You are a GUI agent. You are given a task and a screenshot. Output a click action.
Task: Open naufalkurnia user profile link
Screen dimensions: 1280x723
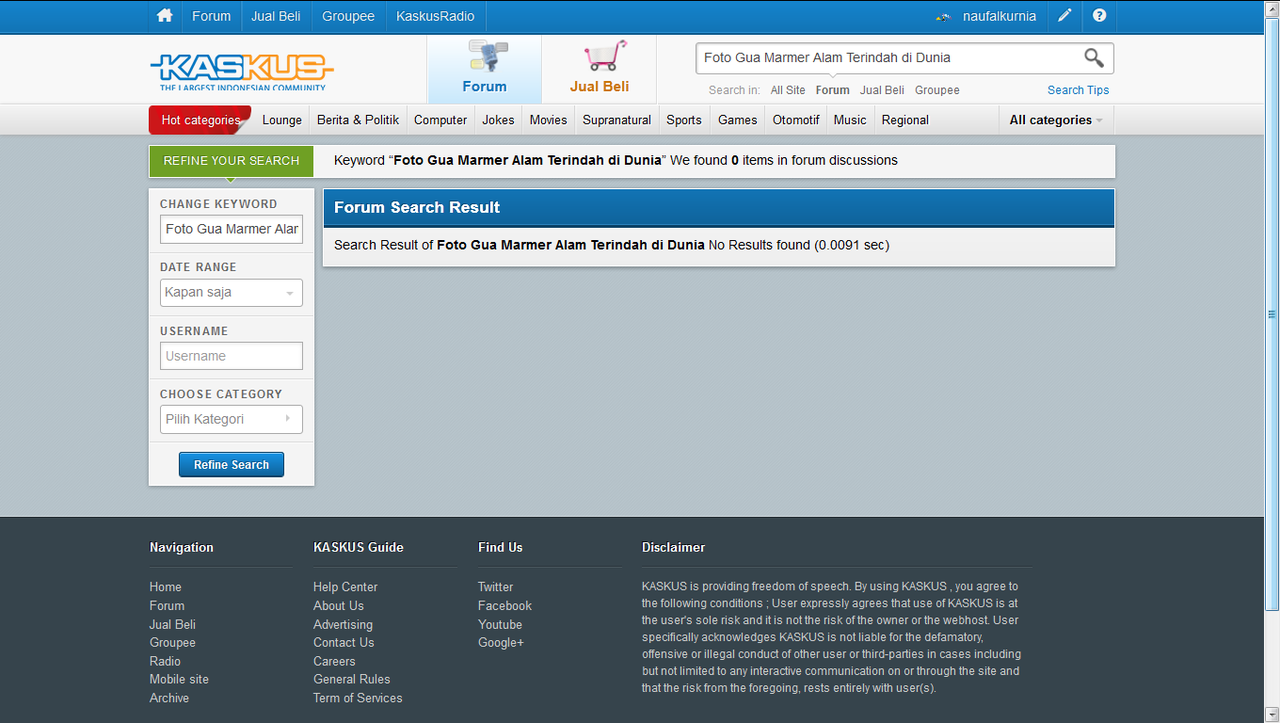[x=999, y=16]
